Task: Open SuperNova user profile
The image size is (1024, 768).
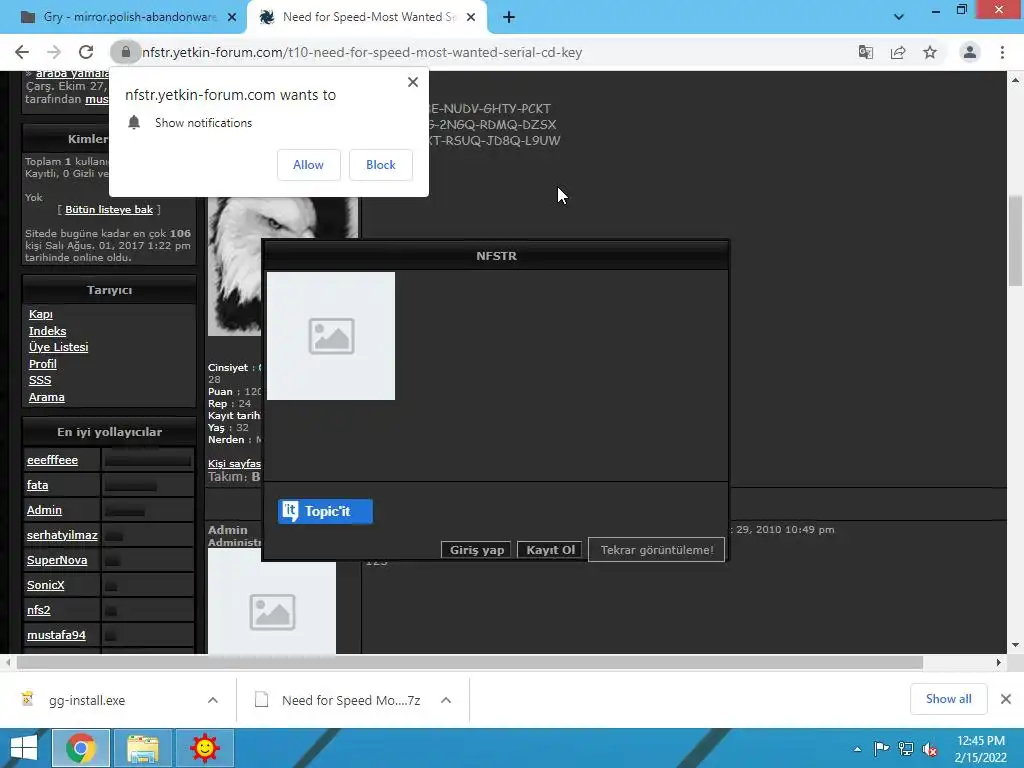Action: coord(57,560)
